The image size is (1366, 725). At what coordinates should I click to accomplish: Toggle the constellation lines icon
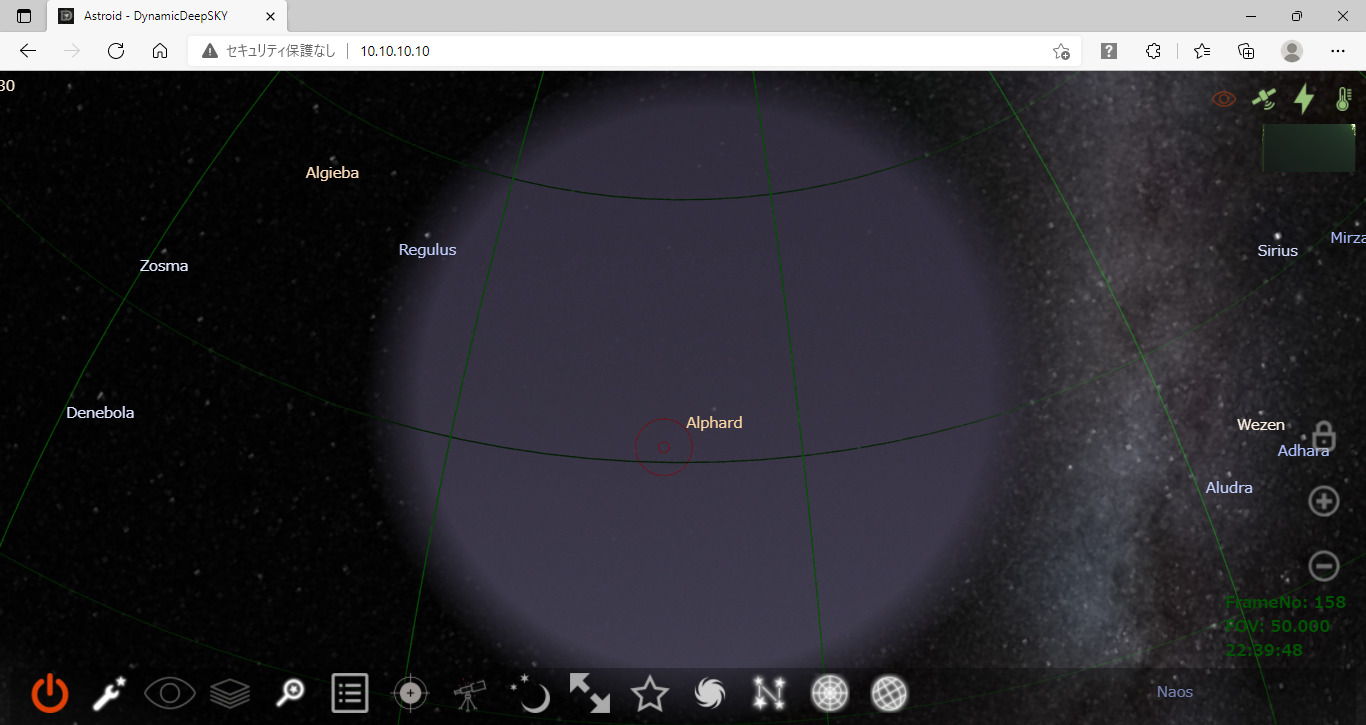click(770, 692)
